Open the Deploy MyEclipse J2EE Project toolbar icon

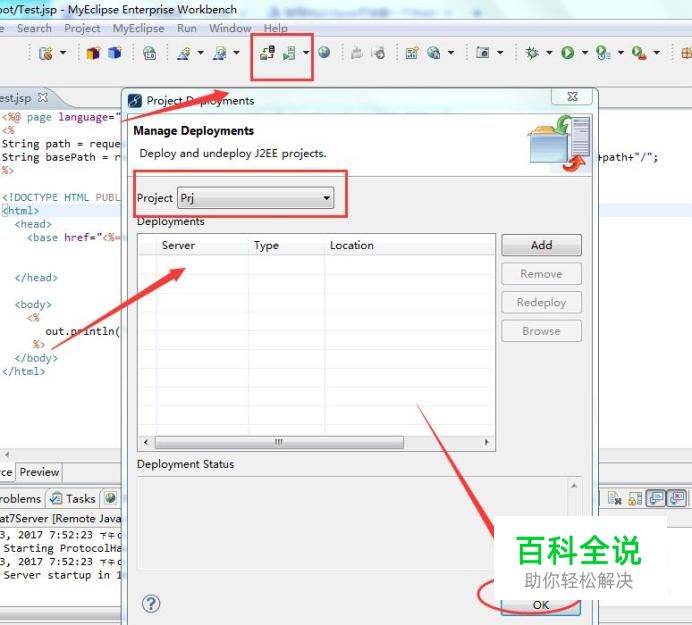pos(267,53)
